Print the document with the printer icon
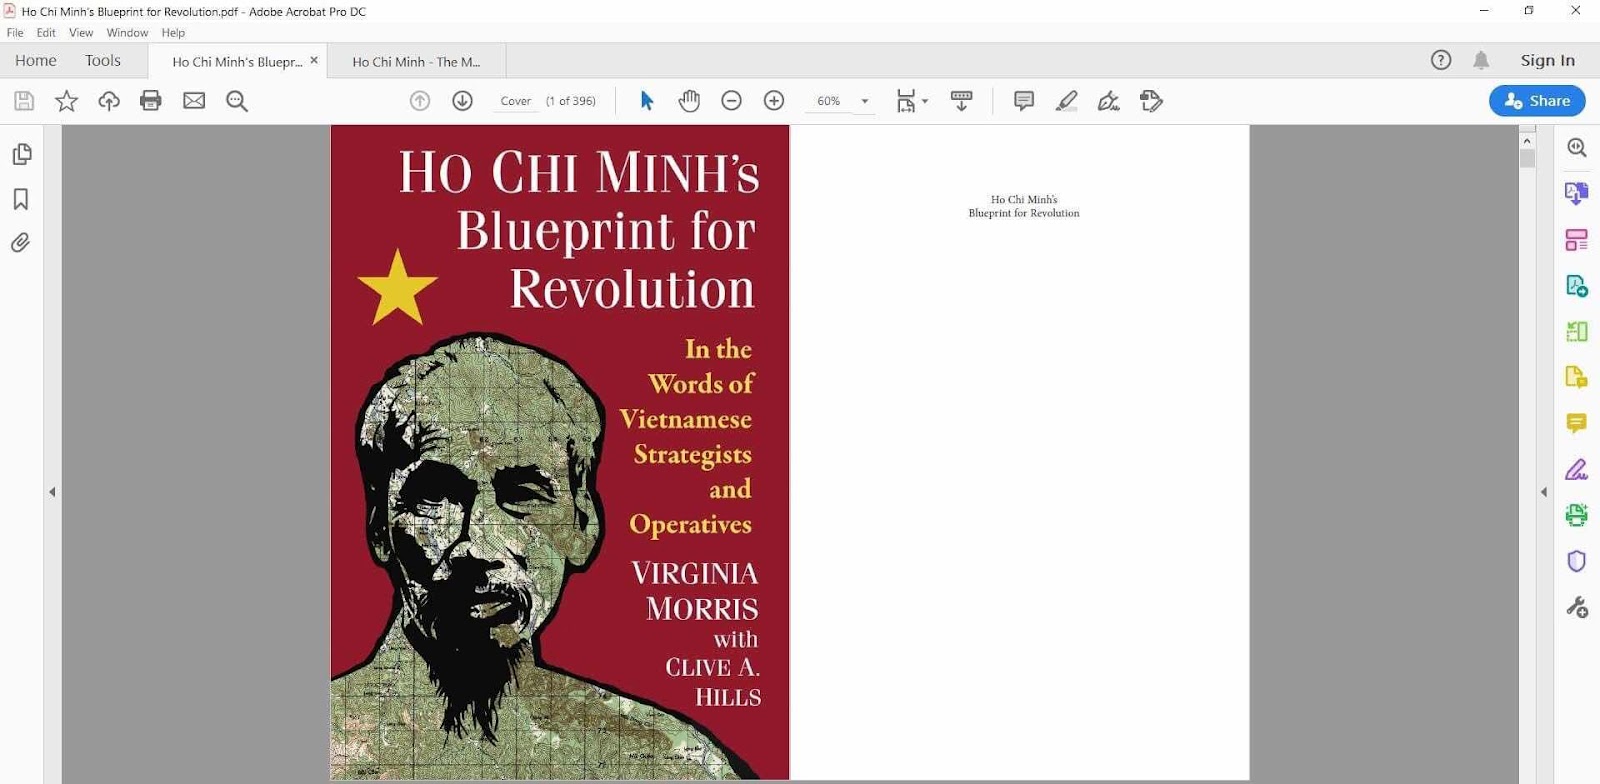 tap(151, 101)
